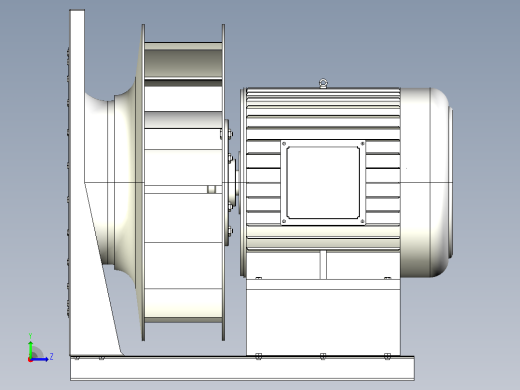The width and height of the screenshot is (520, 390).
Task: Select the motor support pedestal block
Action: 323,317
